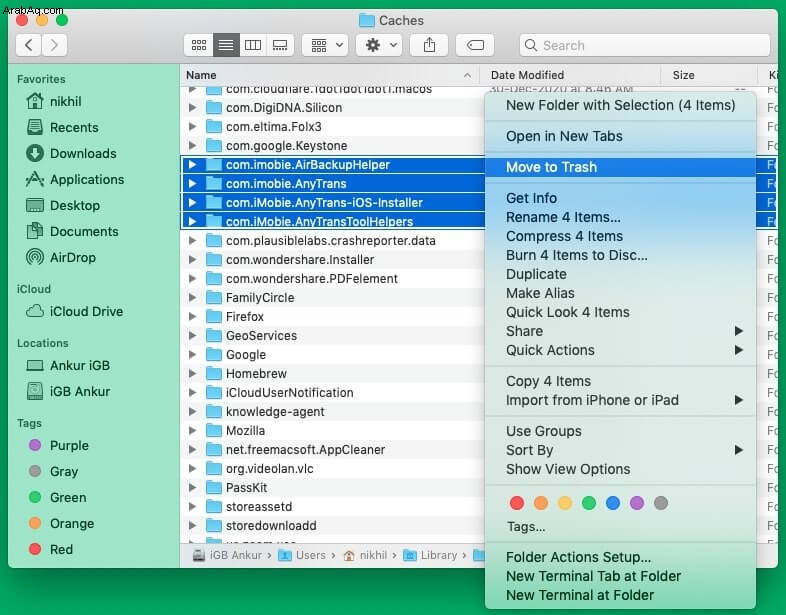Open the Sort By submenu

point(620,450)
